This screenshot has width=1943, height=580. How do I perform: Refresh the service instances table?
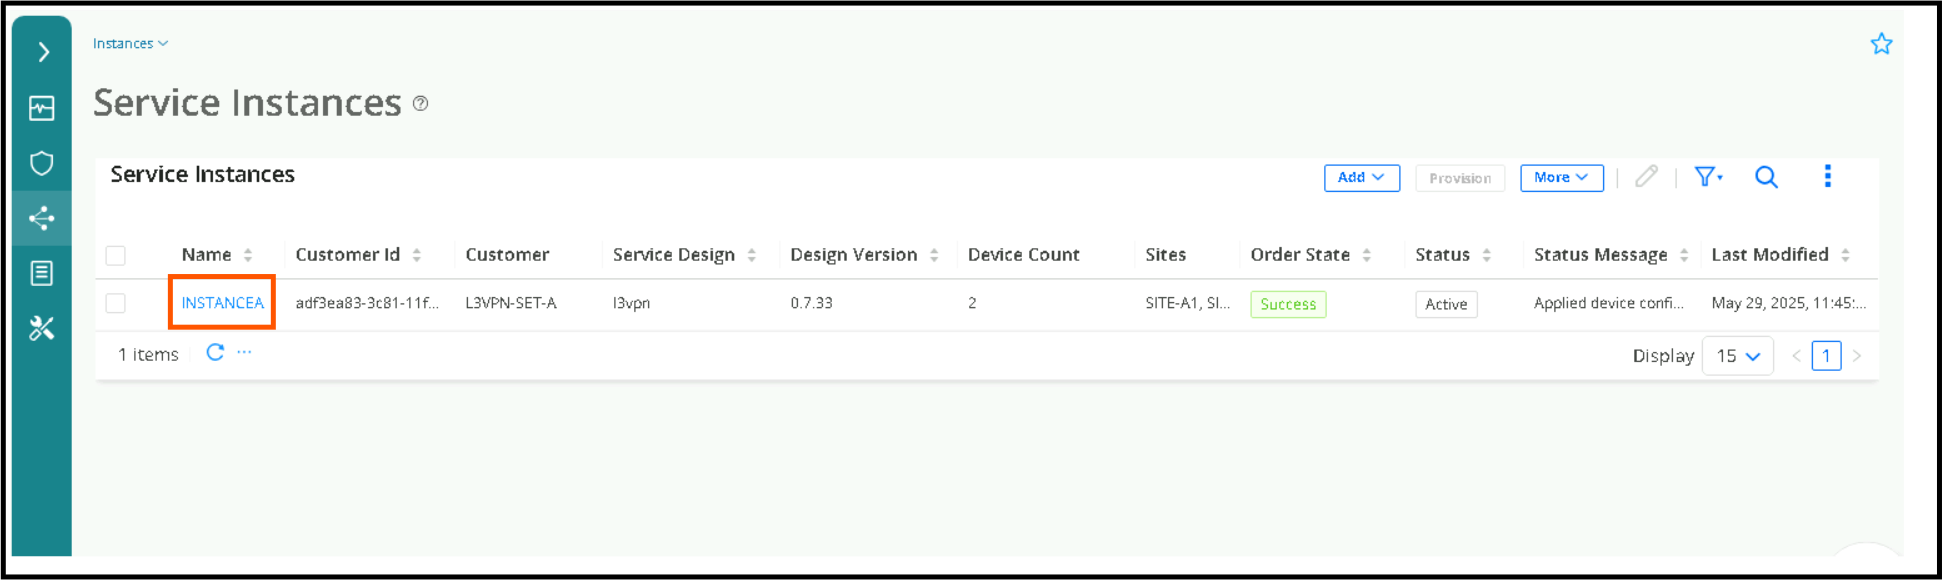[215, 352]
